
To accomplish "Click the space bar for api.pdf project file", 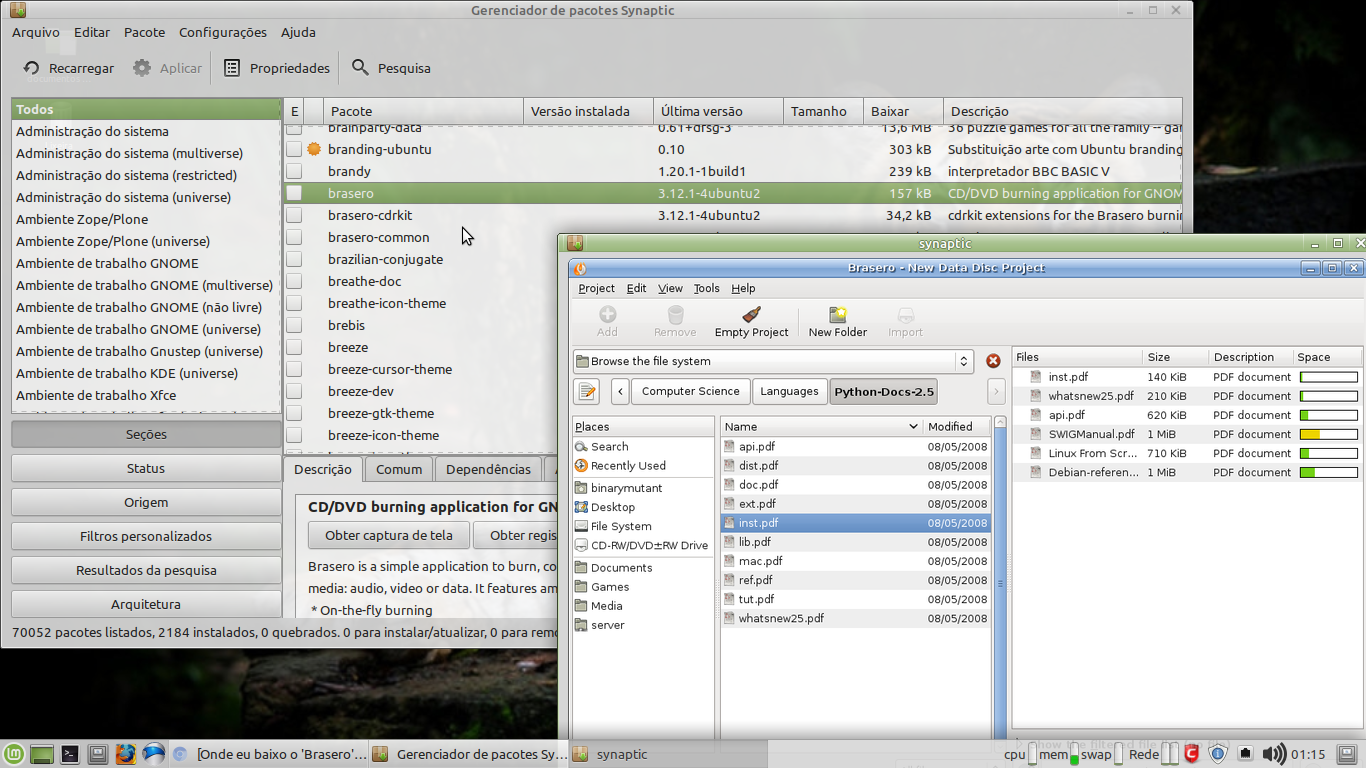I will [1329, 415].
